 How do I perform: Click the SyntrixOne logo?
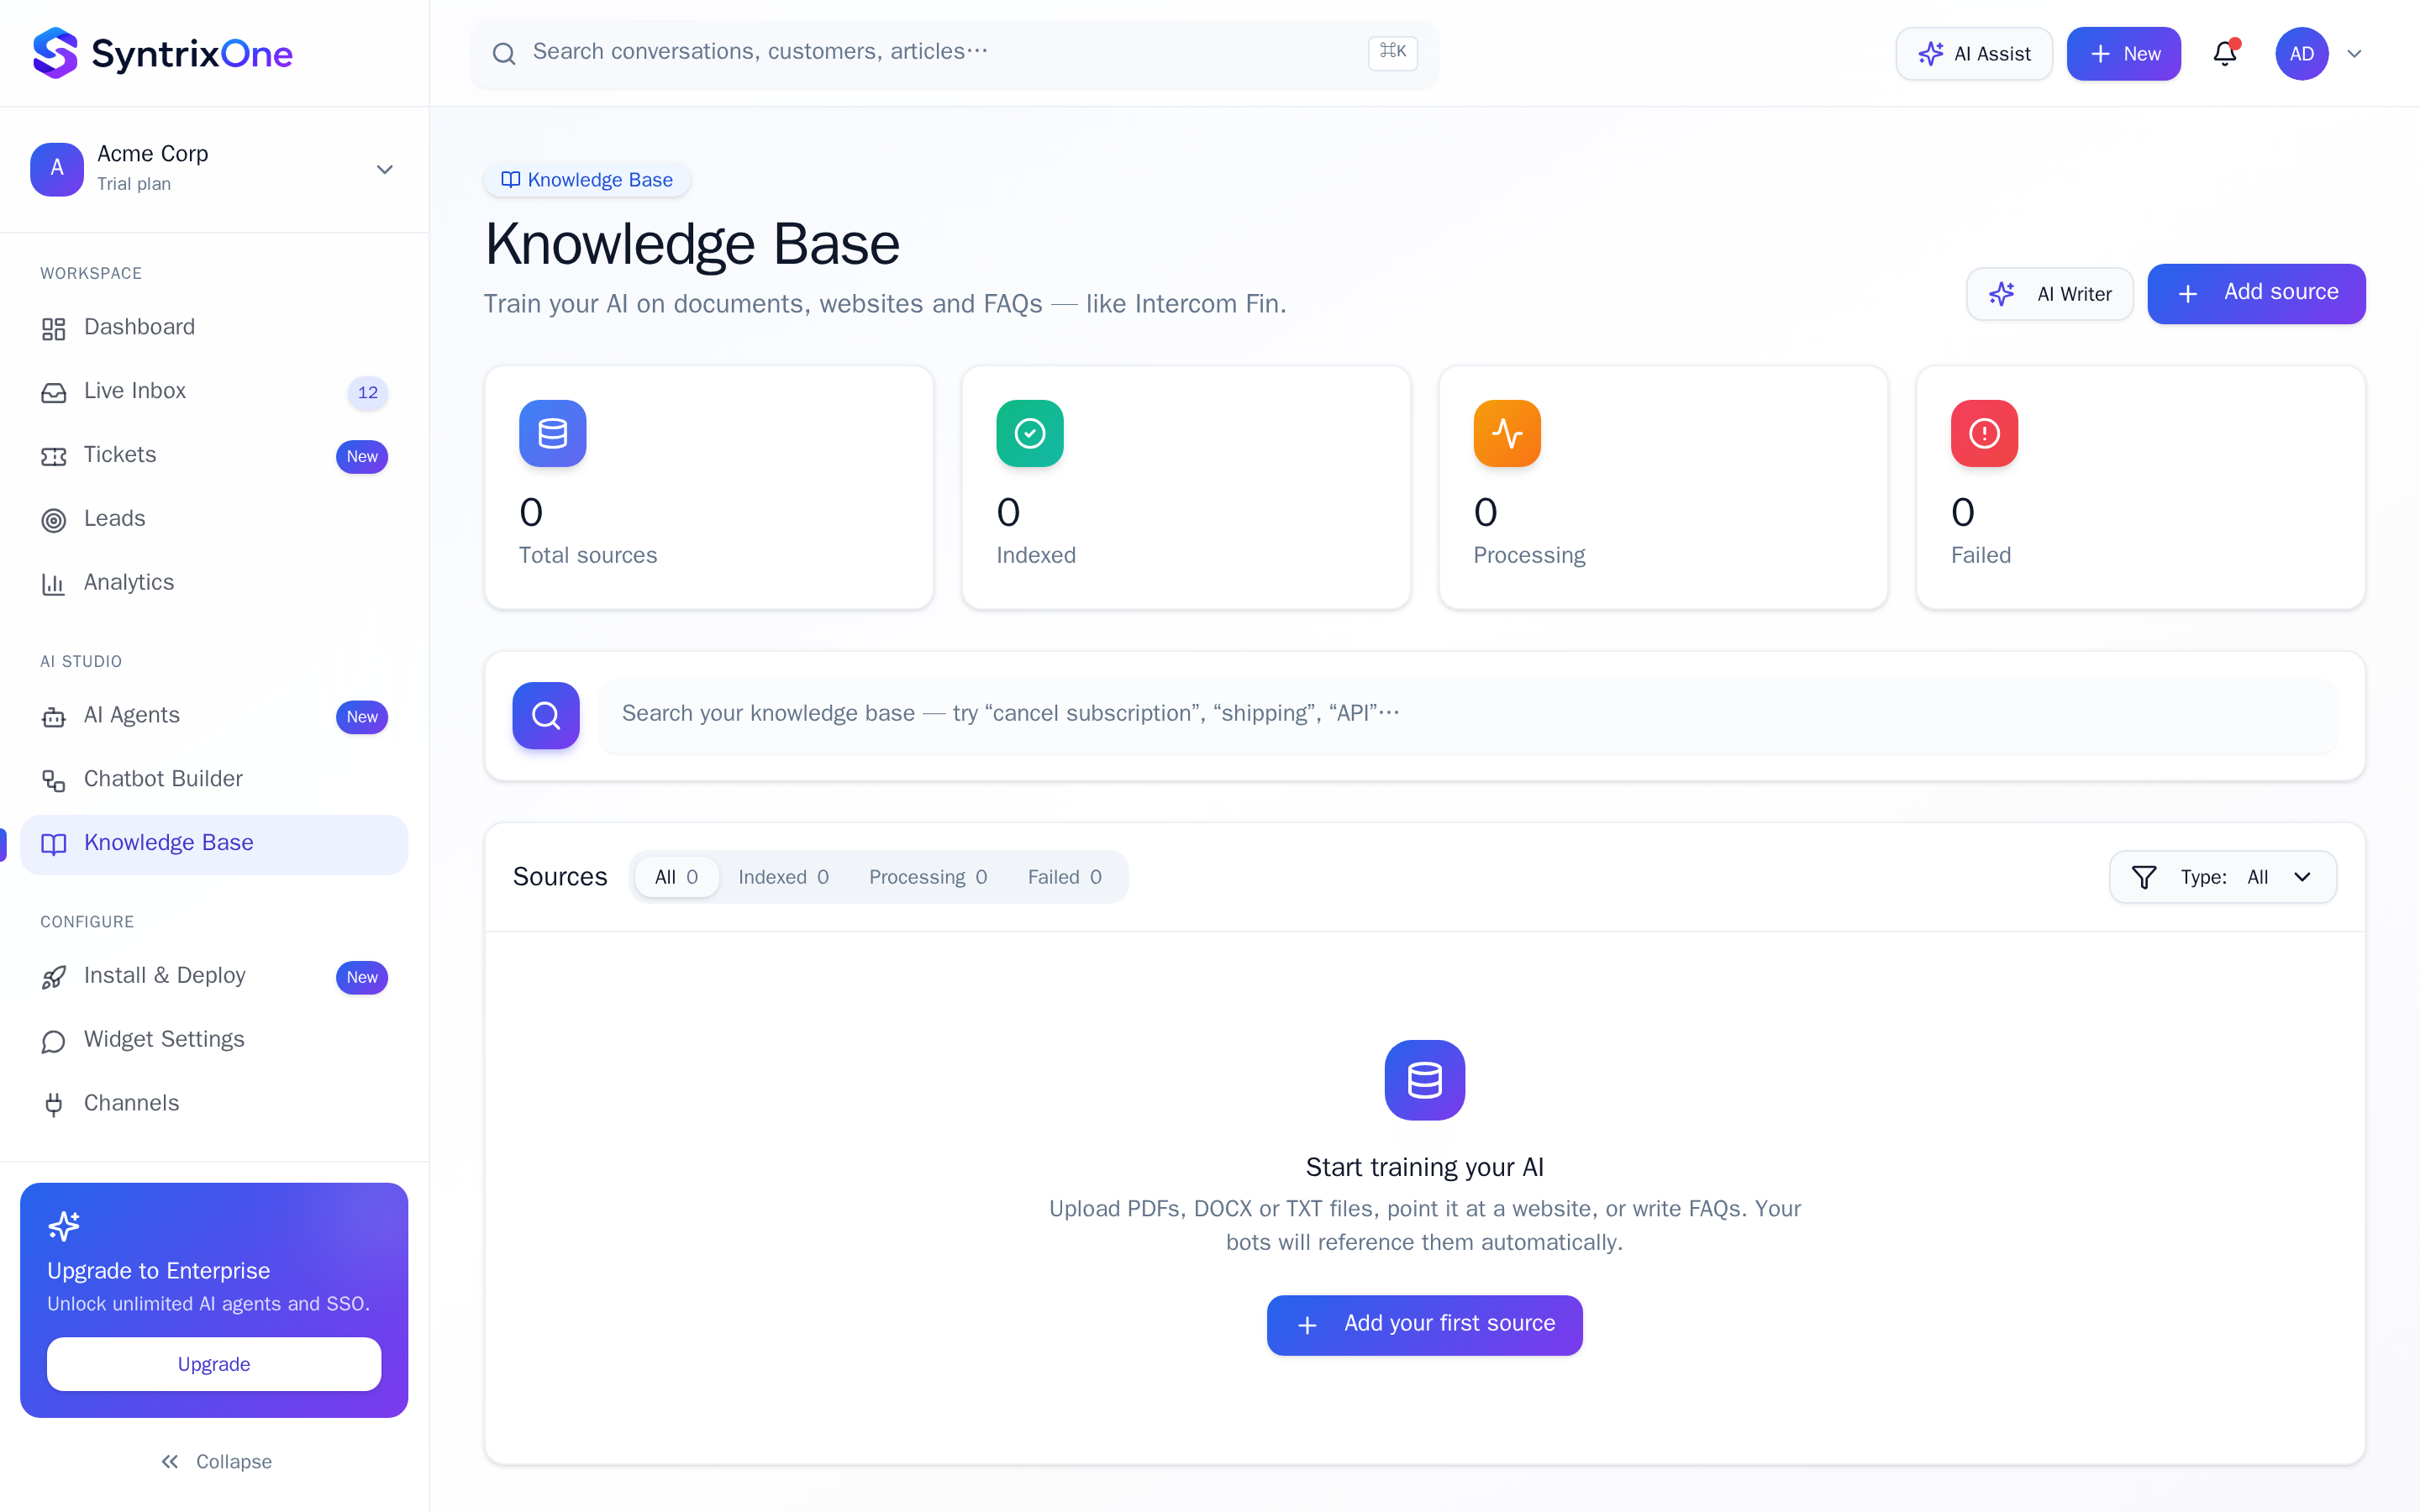(x=162, y=53)
